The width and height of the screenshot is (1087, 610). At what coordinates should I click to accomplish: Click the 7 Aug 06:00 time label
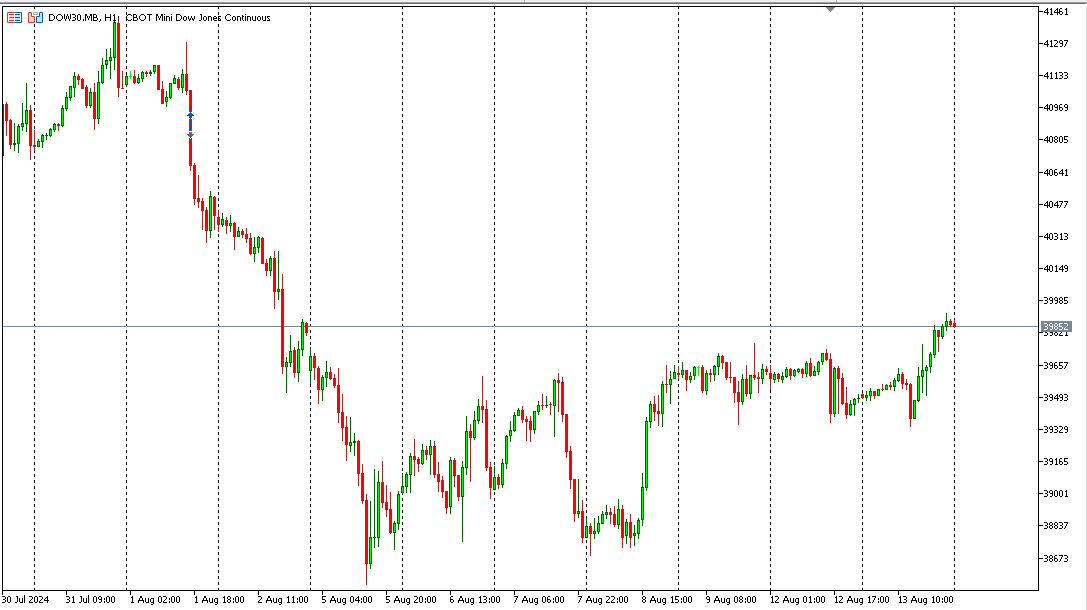coord(539,600)
